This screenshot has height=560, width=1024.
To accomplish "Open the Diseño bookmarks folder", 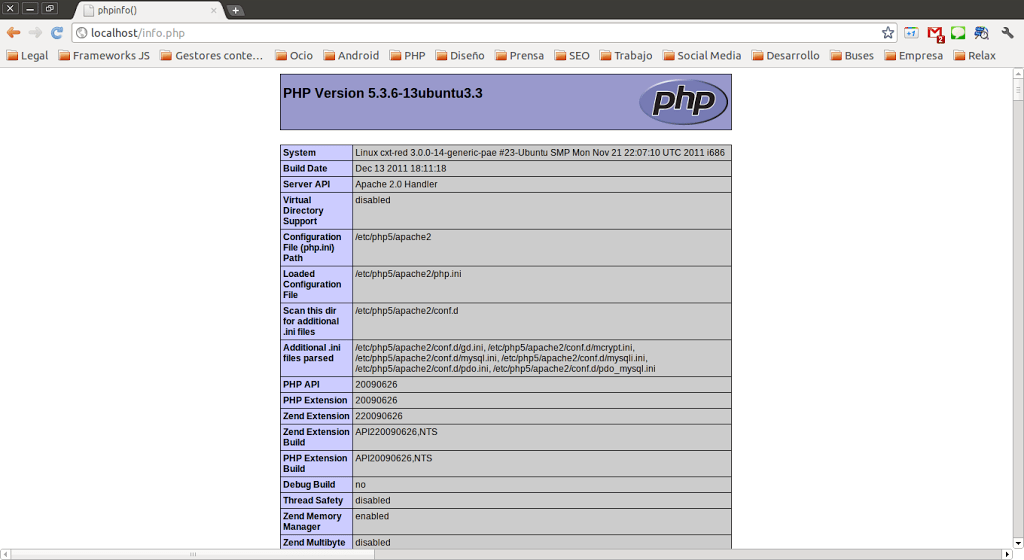I will coord(460,55).
